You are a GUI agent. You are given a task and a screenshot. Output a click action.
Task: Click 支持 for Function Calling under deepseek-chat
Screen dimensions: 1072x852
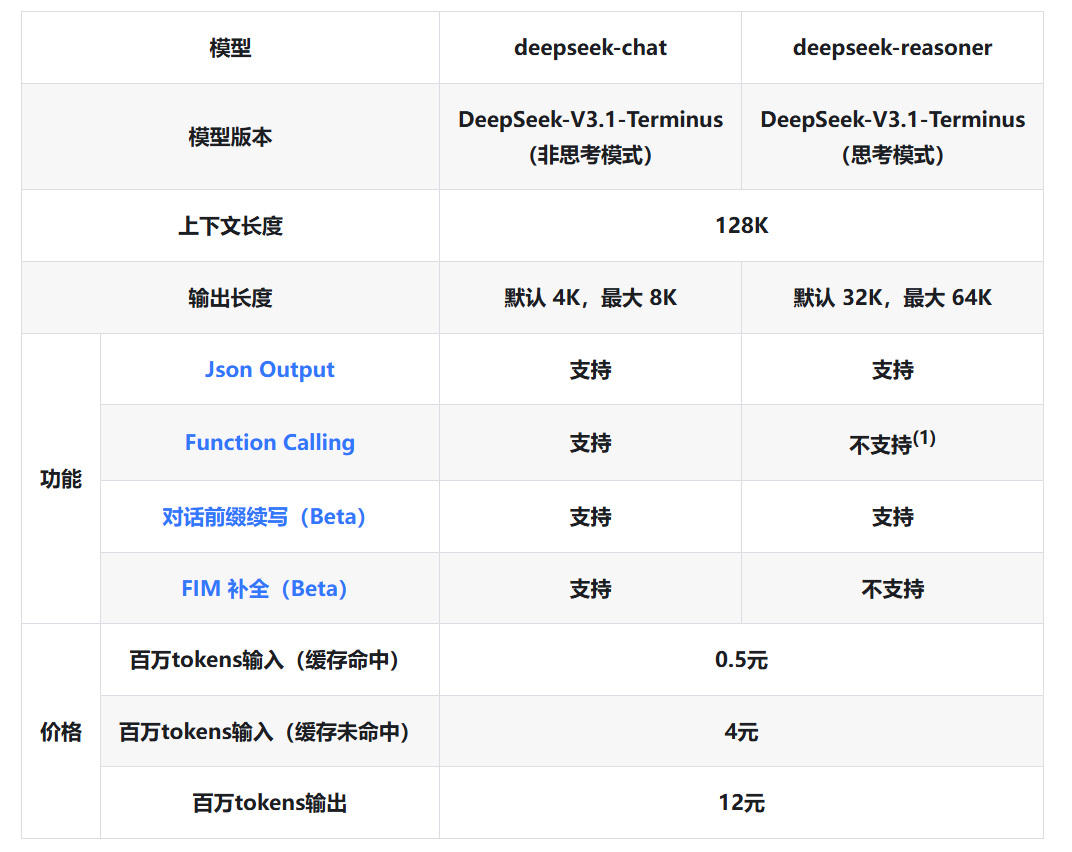point(590,442)
